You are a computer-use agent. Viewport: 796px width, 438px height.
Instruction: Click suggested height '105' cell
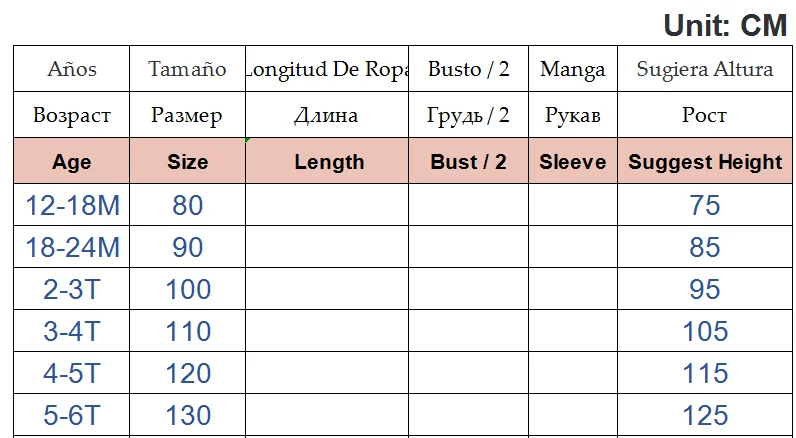pos(705,332)
